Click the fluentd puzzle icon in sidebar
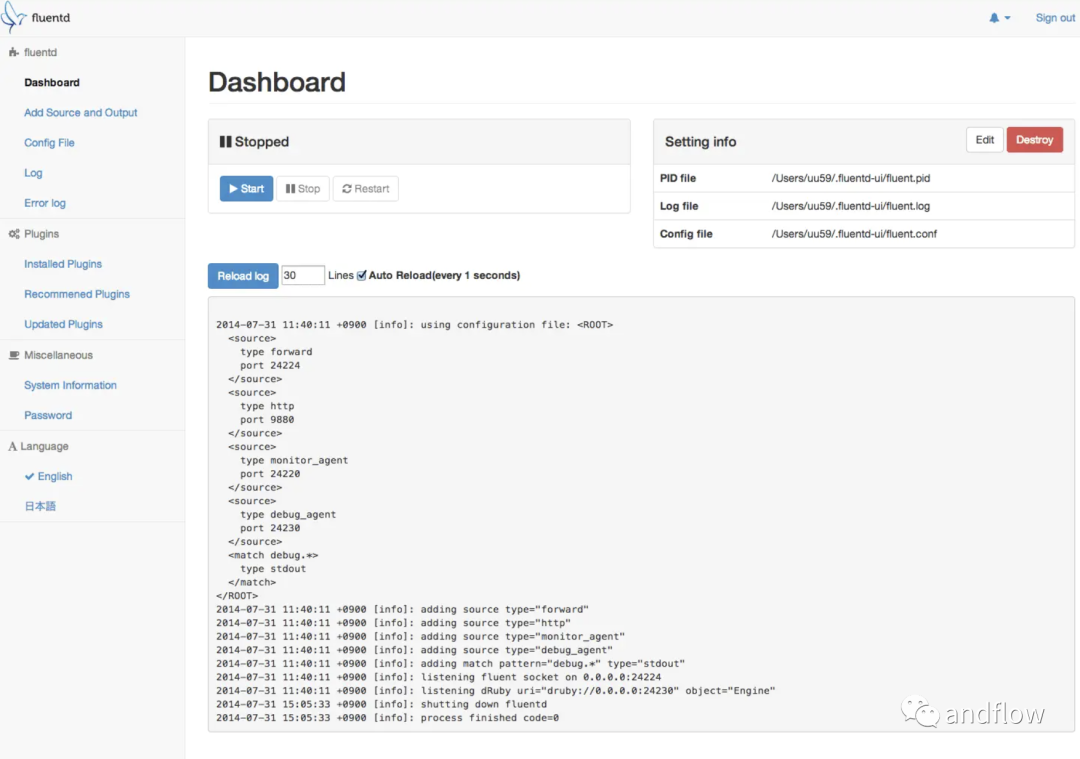The image size is (1080, 759). pos(14,52)
